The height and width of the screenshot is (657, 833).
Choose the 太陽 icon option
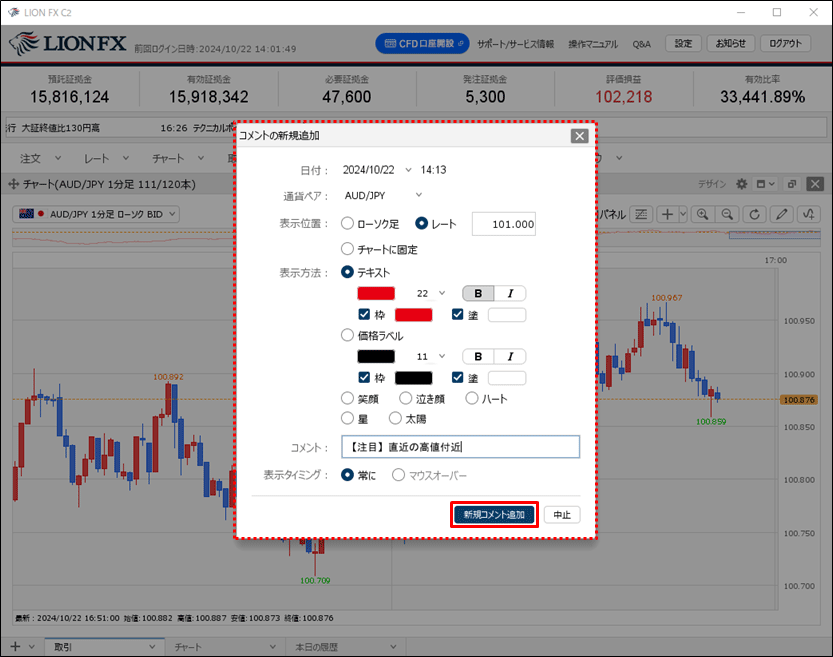coord(395,419)
